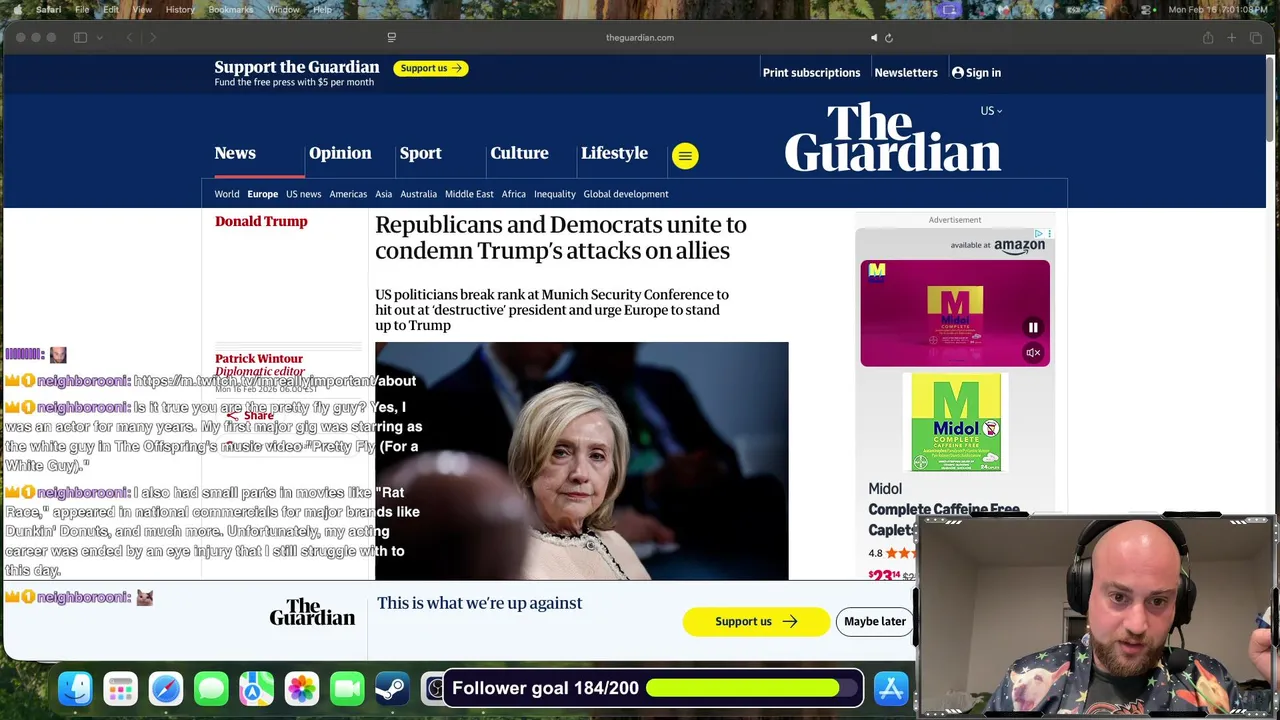Launch Steam from the Dock
Viewport: 1280px width, 720px height.
point(392,689)
